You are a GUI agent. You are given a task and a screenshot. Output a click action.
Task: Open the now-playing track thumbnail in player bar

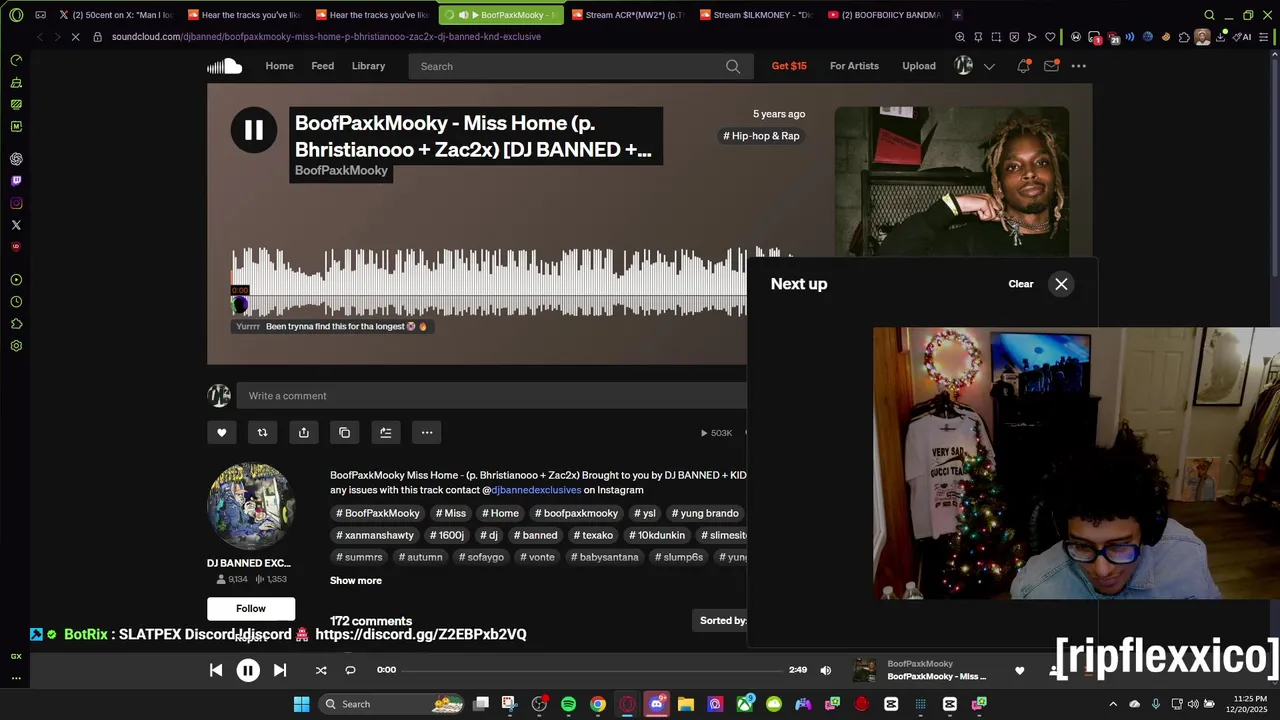tap(865, 670)
